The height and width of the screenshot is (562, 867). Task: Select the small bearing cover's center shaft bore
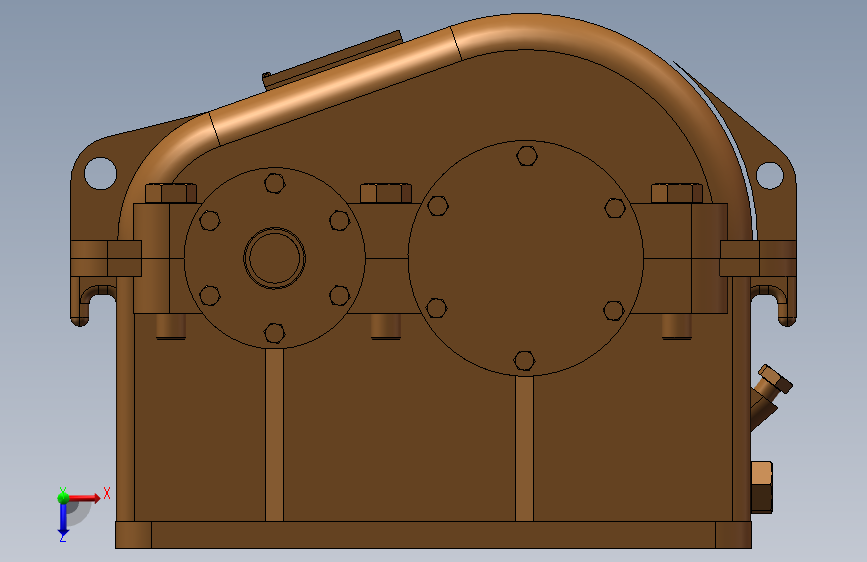[x=274, y=258]
